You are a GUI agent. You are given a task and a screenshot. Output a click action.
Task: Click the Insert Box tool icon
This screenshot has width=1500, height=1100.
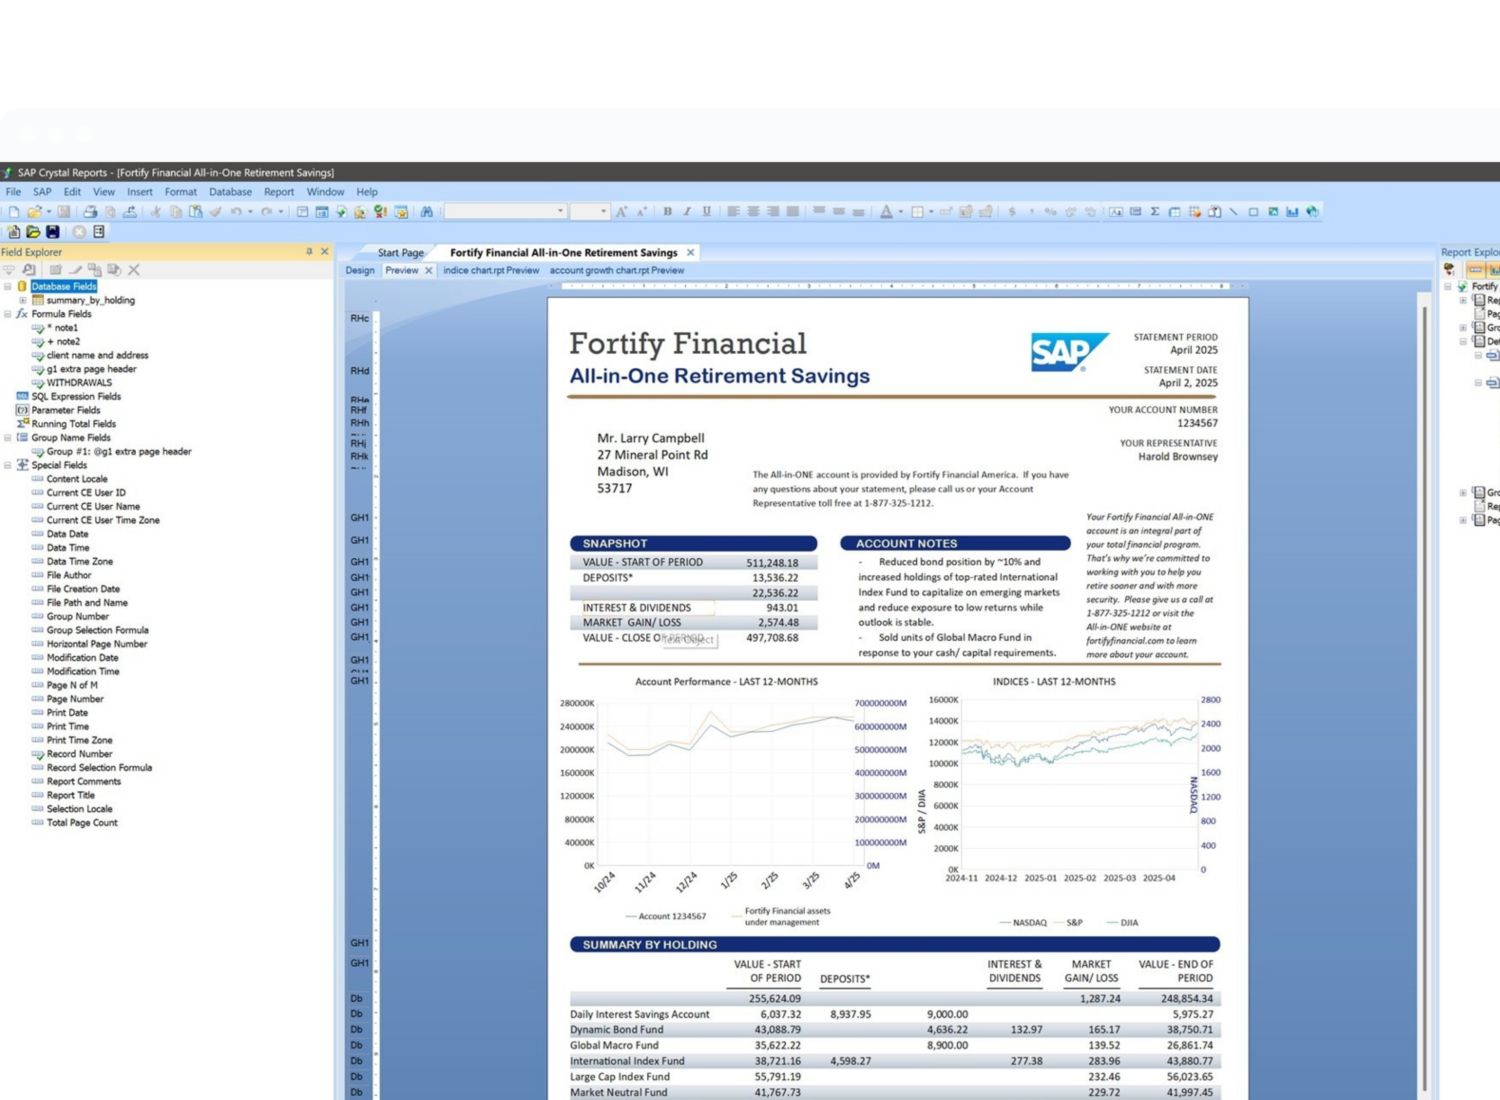coord(1253,212)
